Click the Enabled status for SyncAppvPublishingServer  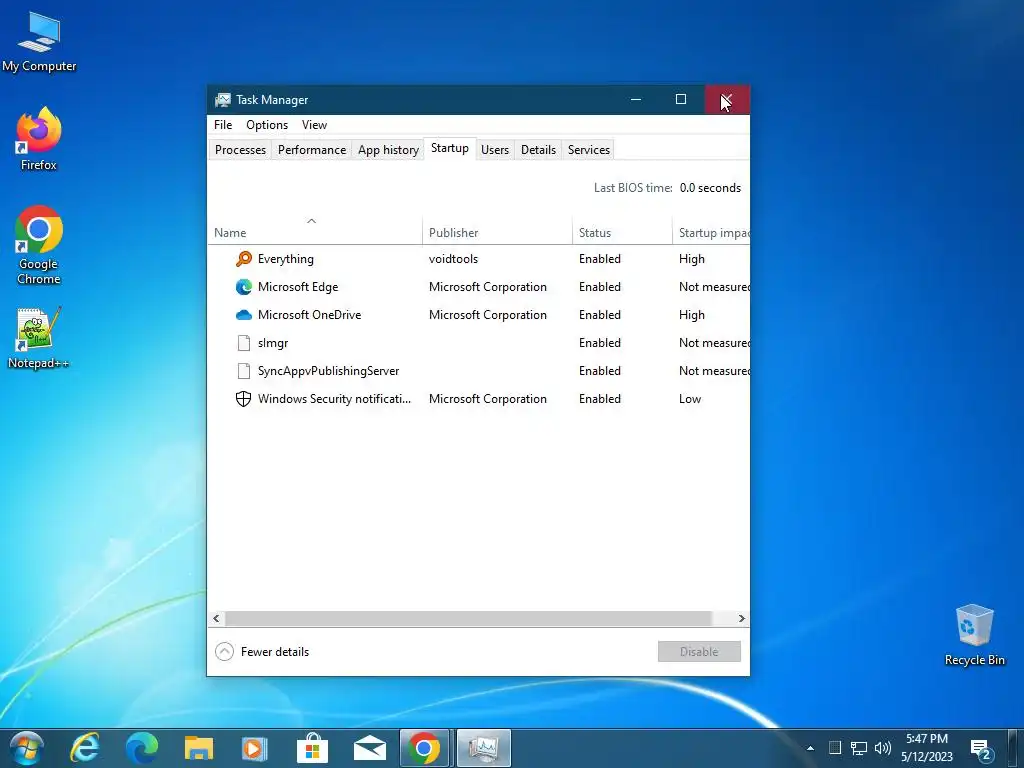pos(600,371)
